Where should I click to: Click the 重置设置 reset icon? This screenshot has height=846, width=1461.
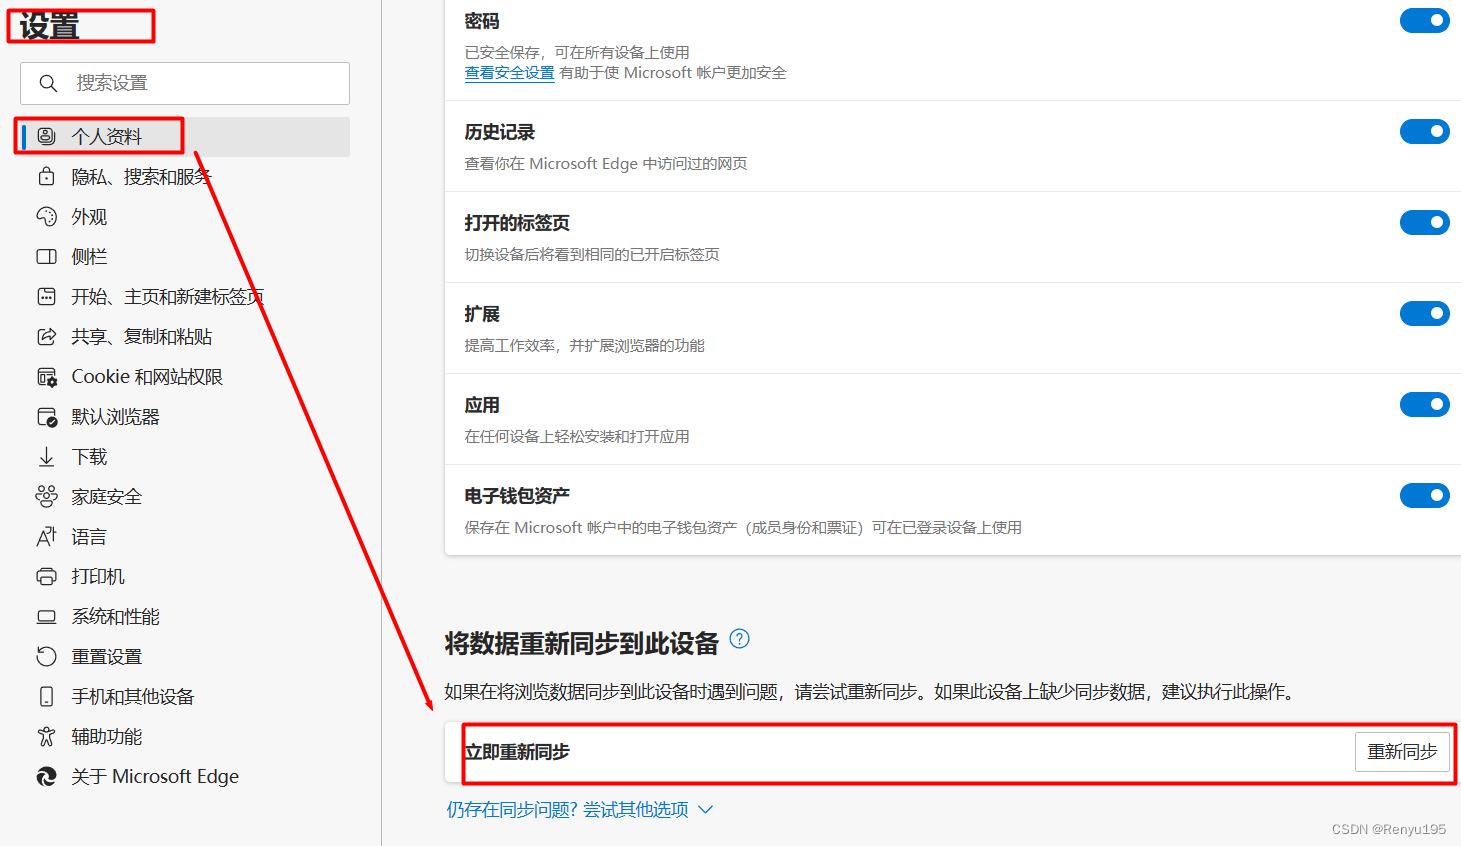(x=46, y=657)
